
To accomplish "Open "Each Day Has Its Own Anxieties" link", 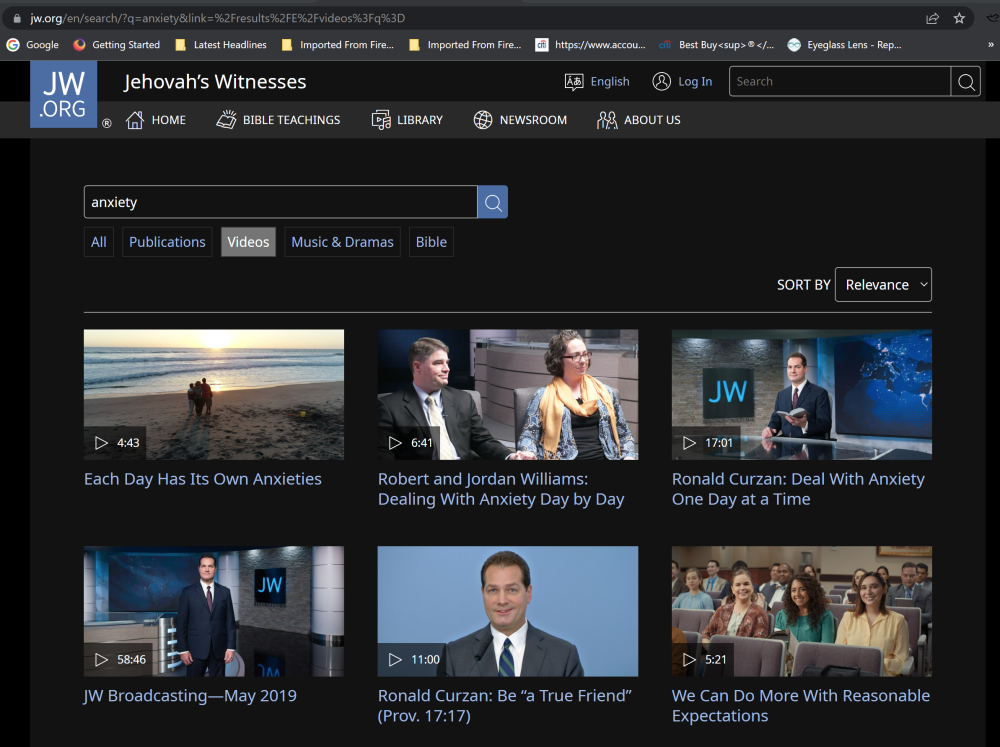I will [203, 479].
